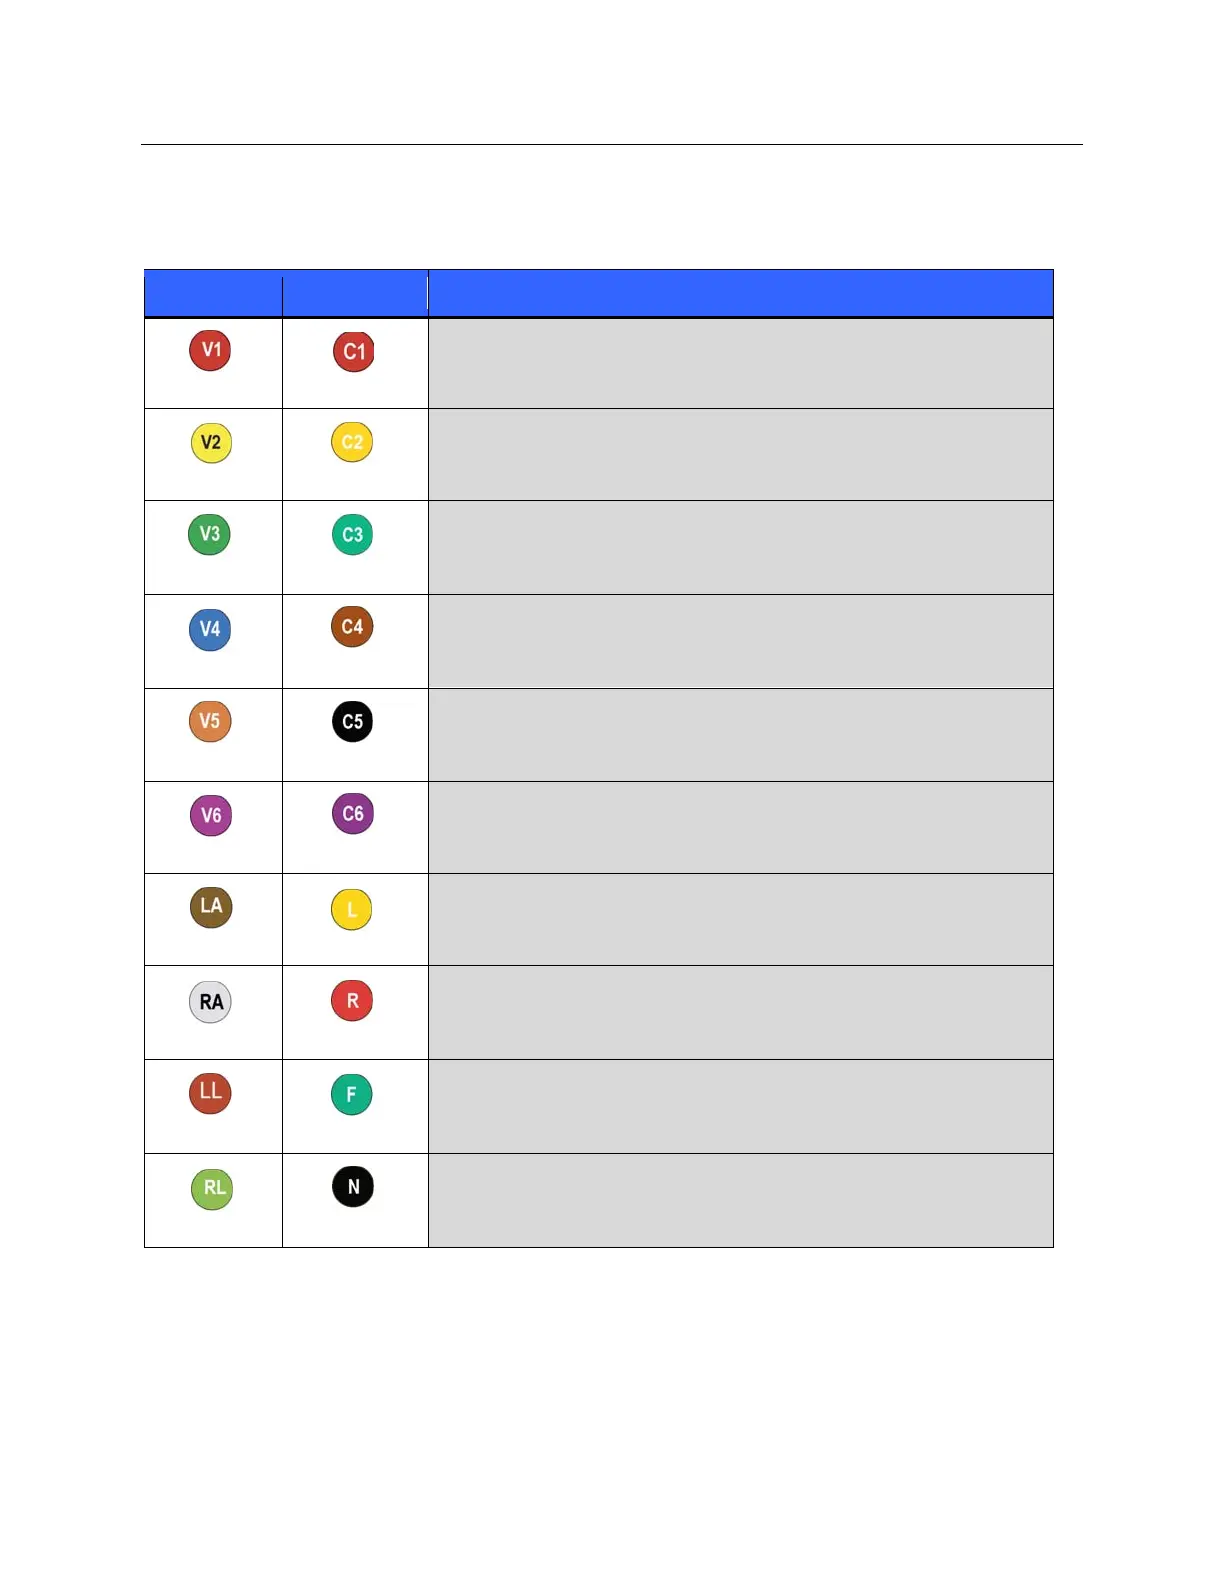Select the violet C6 electrode icon
The width and height of the screenshot is (1224, 1584).
352,813
